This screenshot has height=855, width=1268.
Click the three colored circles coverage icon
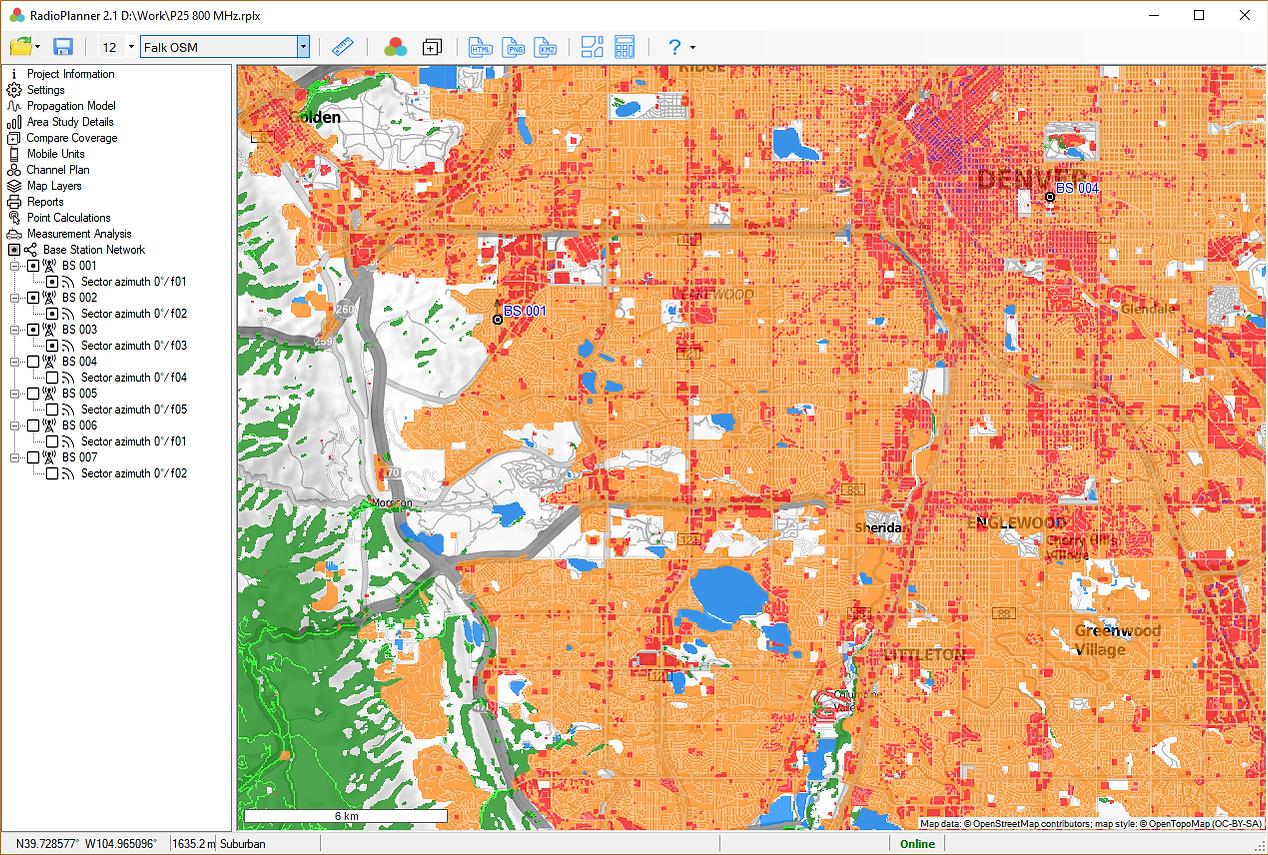[x=395, y=47]
